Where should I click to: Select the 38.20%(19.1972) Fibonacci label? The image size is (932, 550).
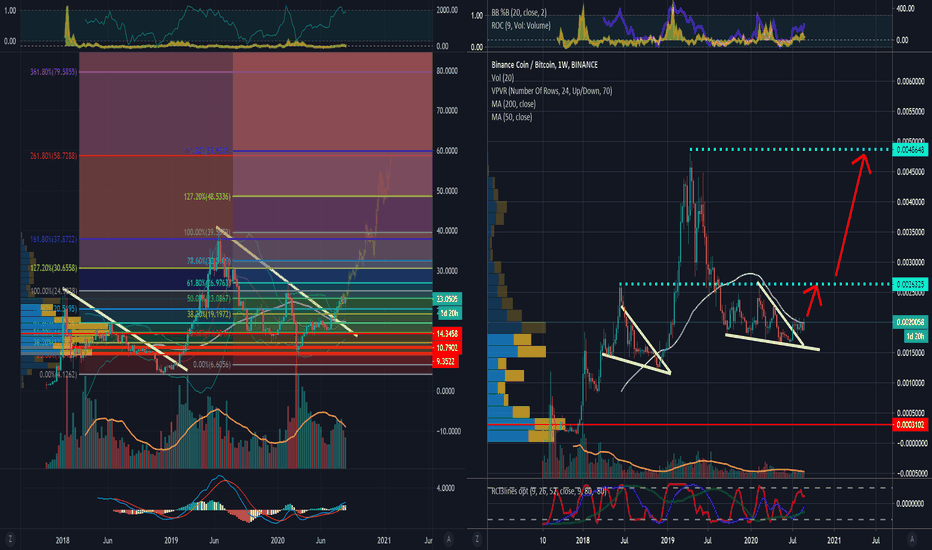[x=209, y=313]
